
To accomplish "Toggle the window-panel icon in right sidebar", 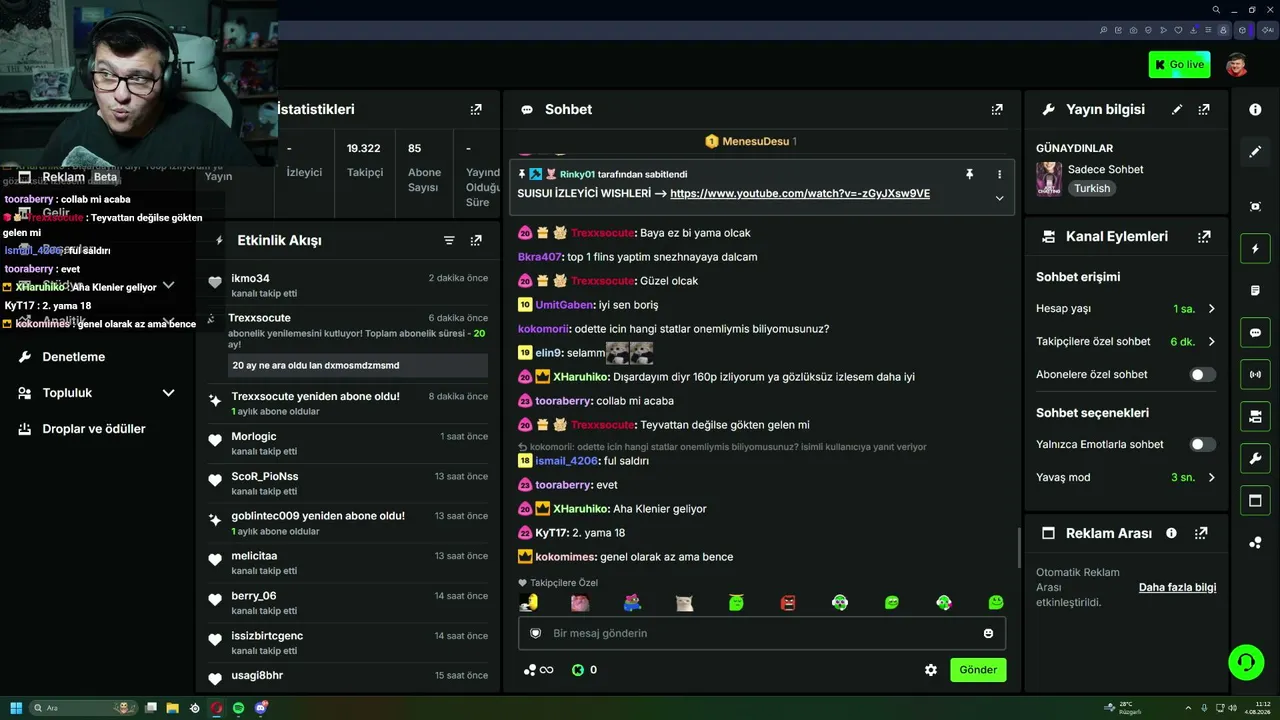I will click(x=1255, y=500).
